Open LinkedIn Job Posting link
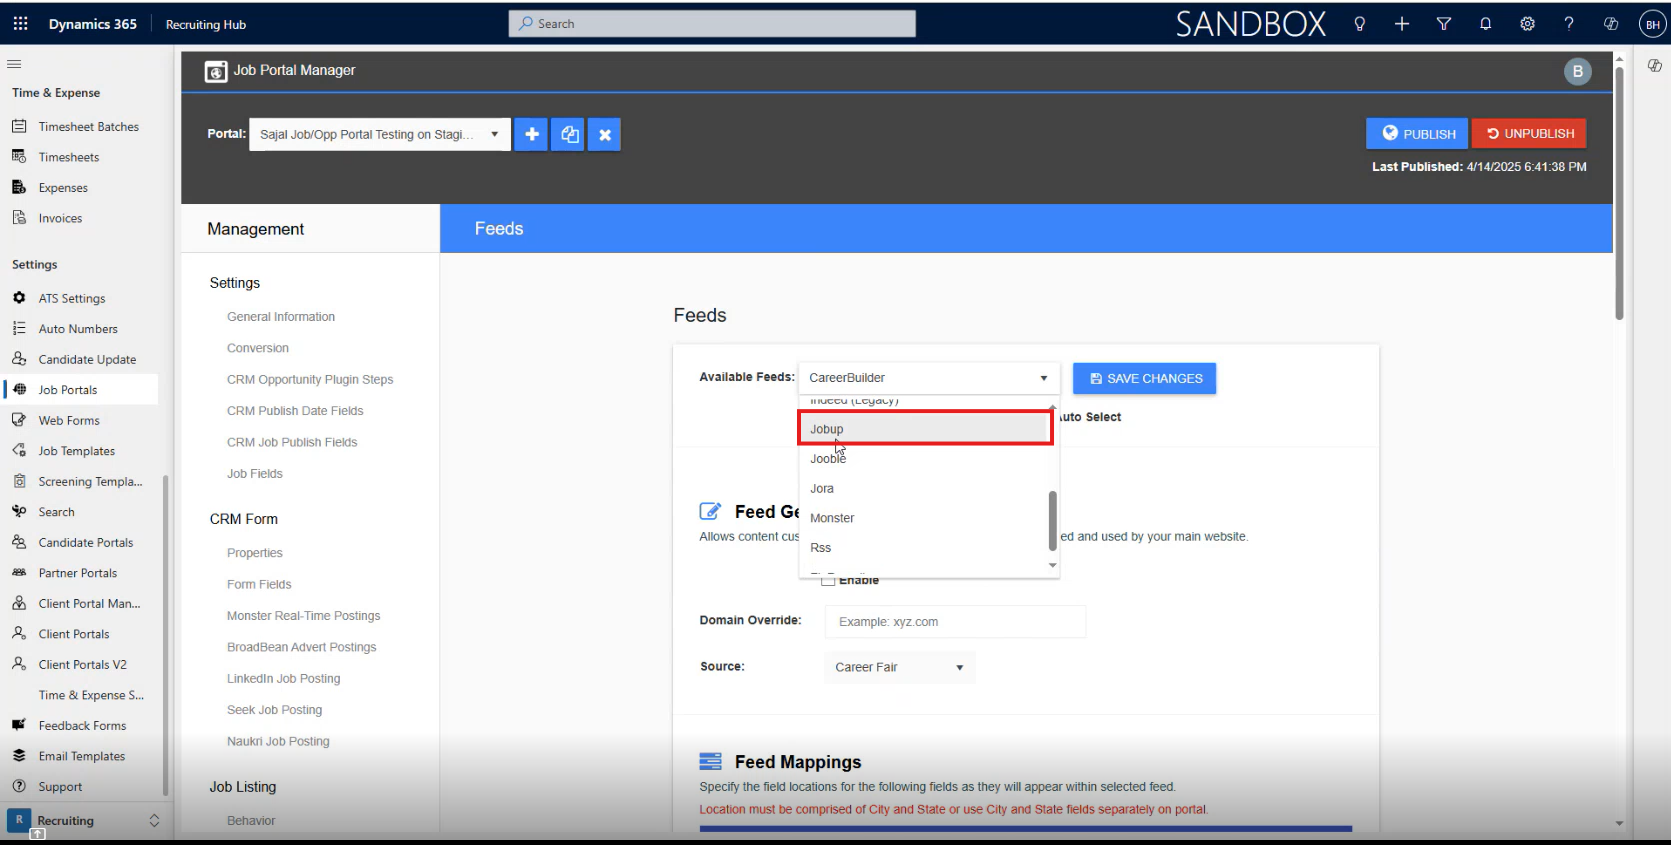This screenshot has width=1671, height=845. click(283, 678)
